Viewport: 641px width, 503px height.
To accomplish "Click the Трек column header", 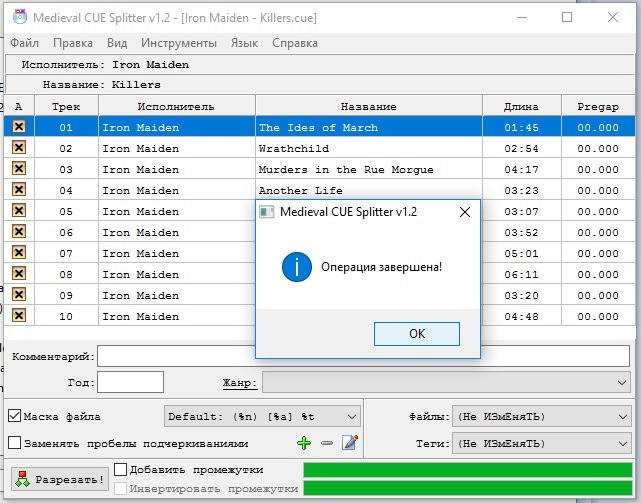I will click(x=66, y=106).
